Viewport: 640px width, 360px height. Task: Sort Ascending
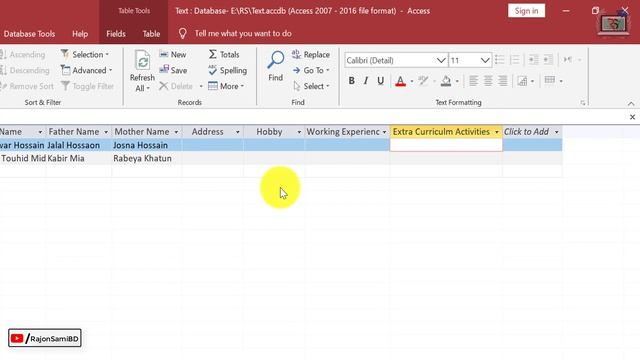(23, 54)
